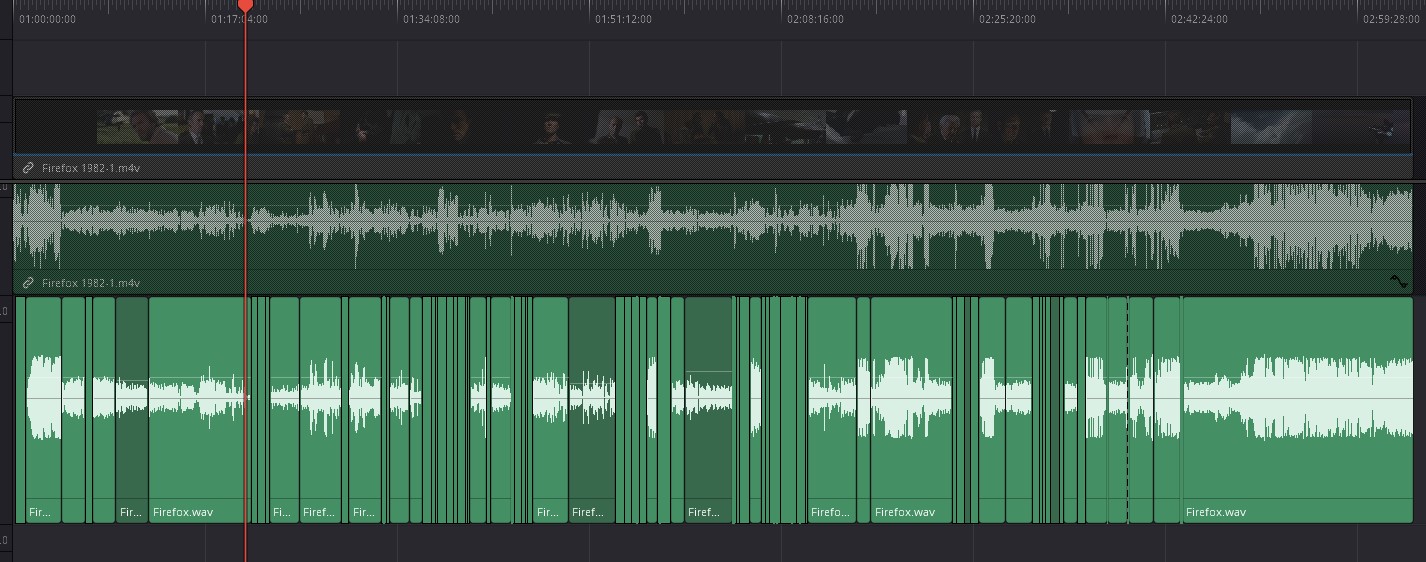Click the red playhead handle on the ruler

(x=245, y=6)
